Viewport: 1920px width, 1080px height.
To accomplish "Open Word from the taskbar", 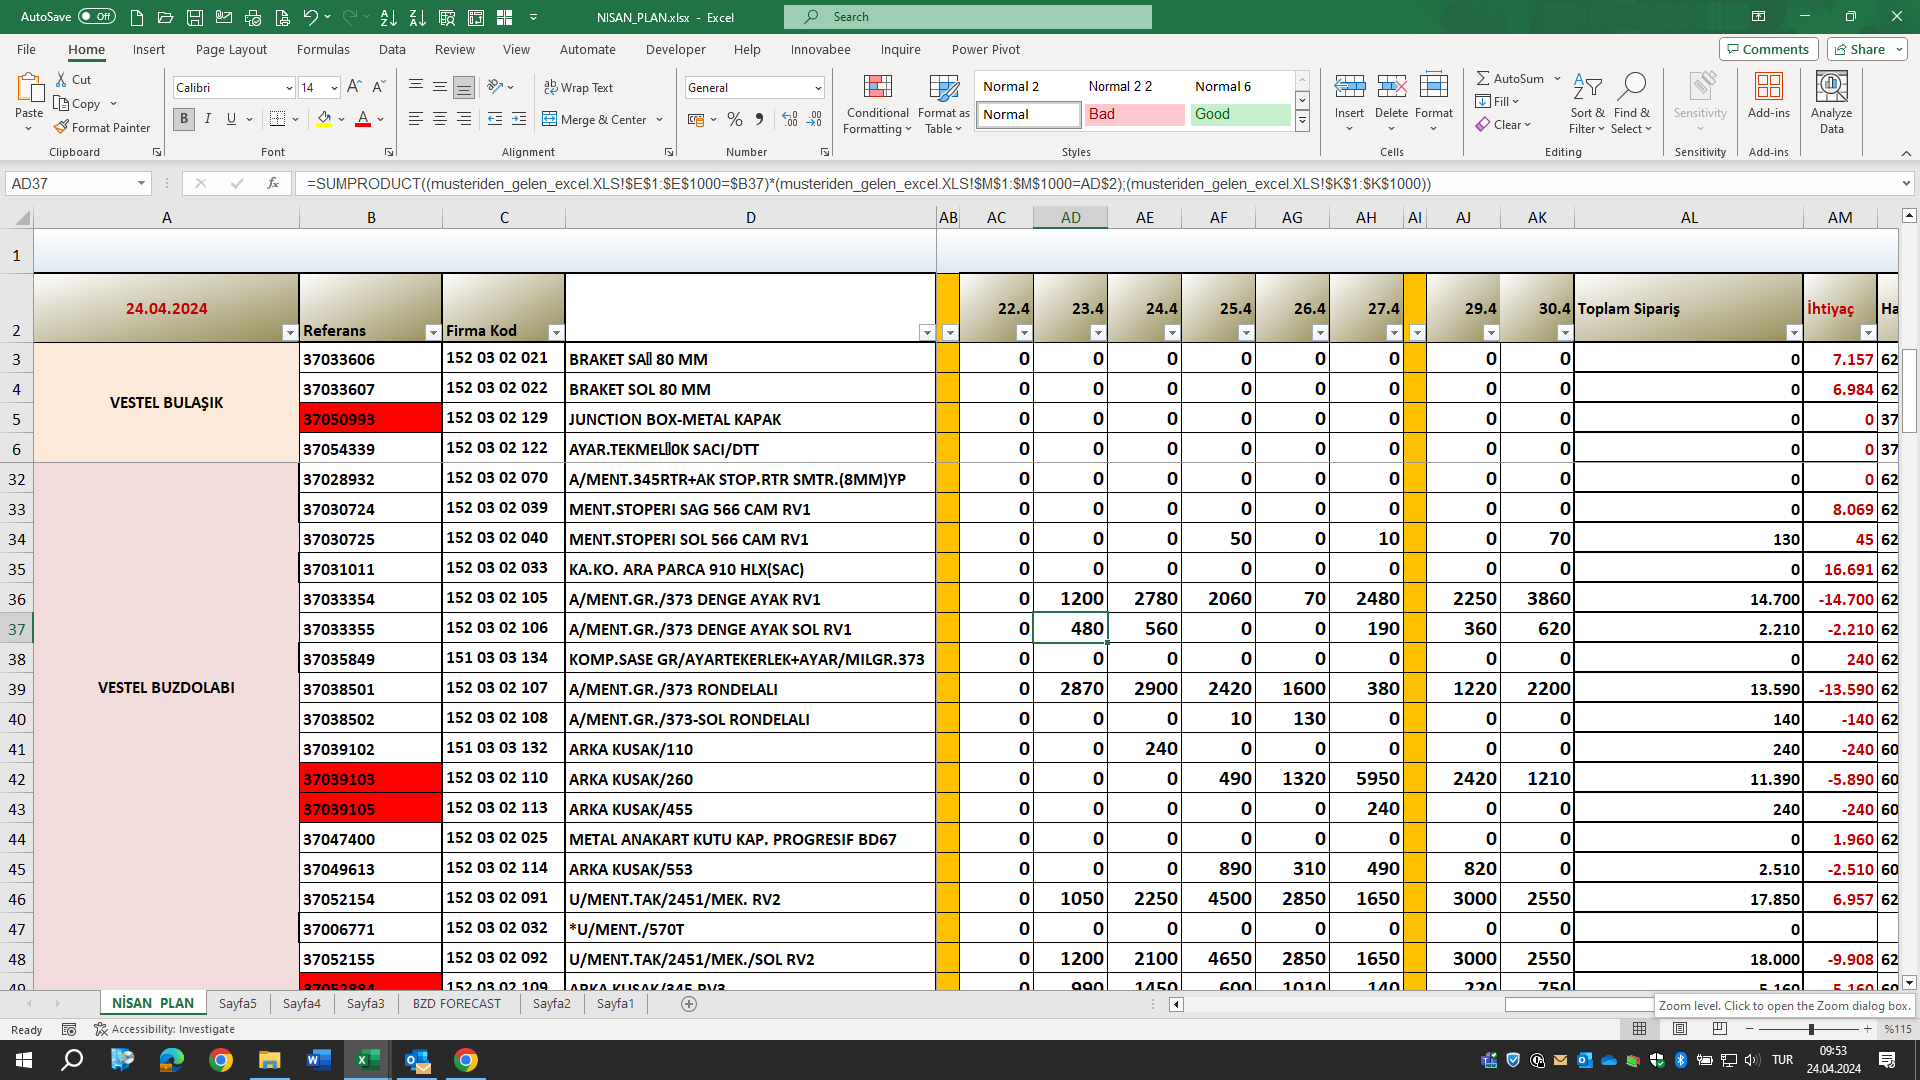I will click(x=318, y=1060).
